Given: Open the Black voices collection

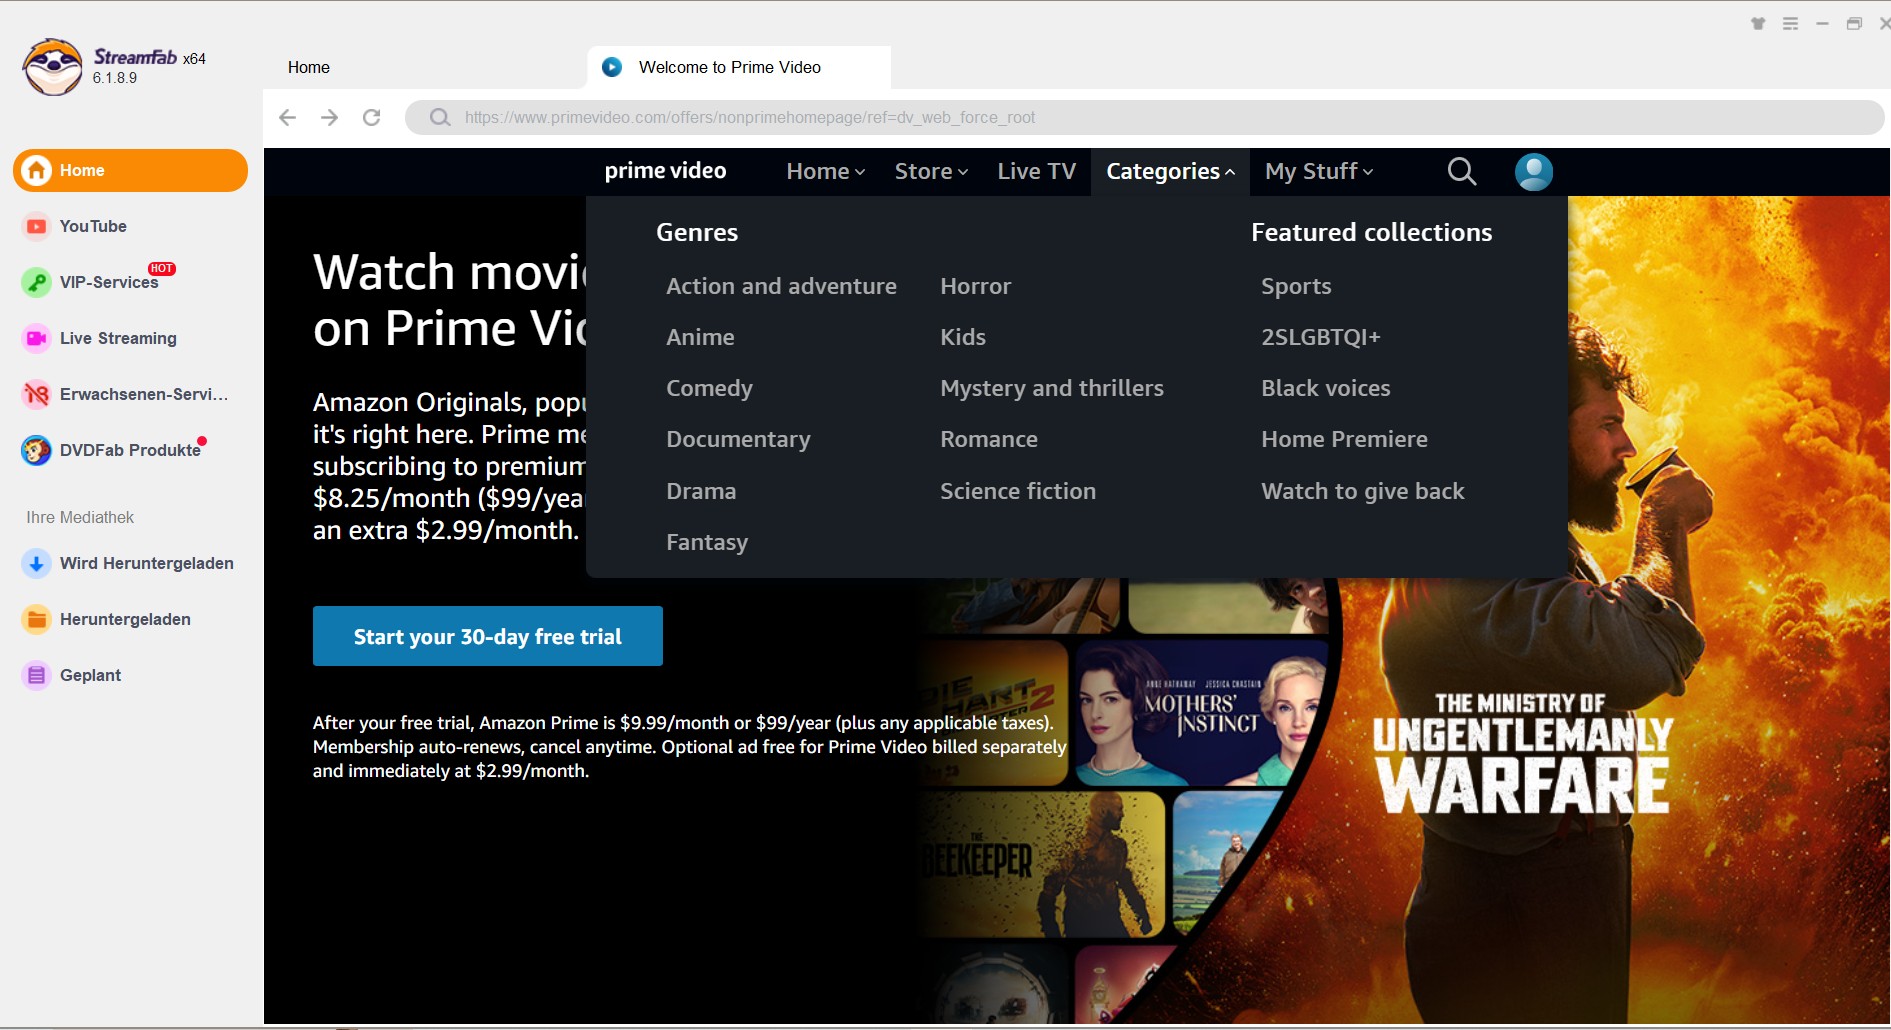Looking at the screenshot, I should pyautogui.click(x=1325, y=388).
